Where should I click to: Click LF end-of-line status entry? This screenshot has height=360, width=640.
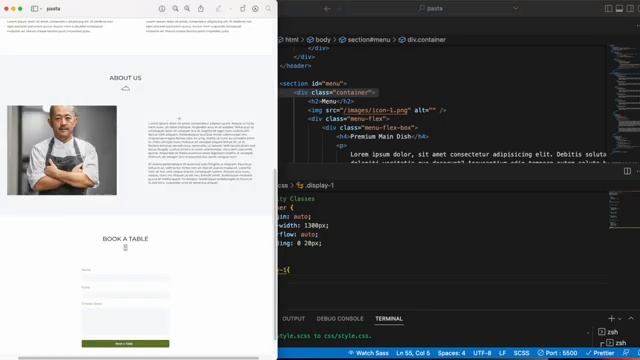(x=502, y=353)
